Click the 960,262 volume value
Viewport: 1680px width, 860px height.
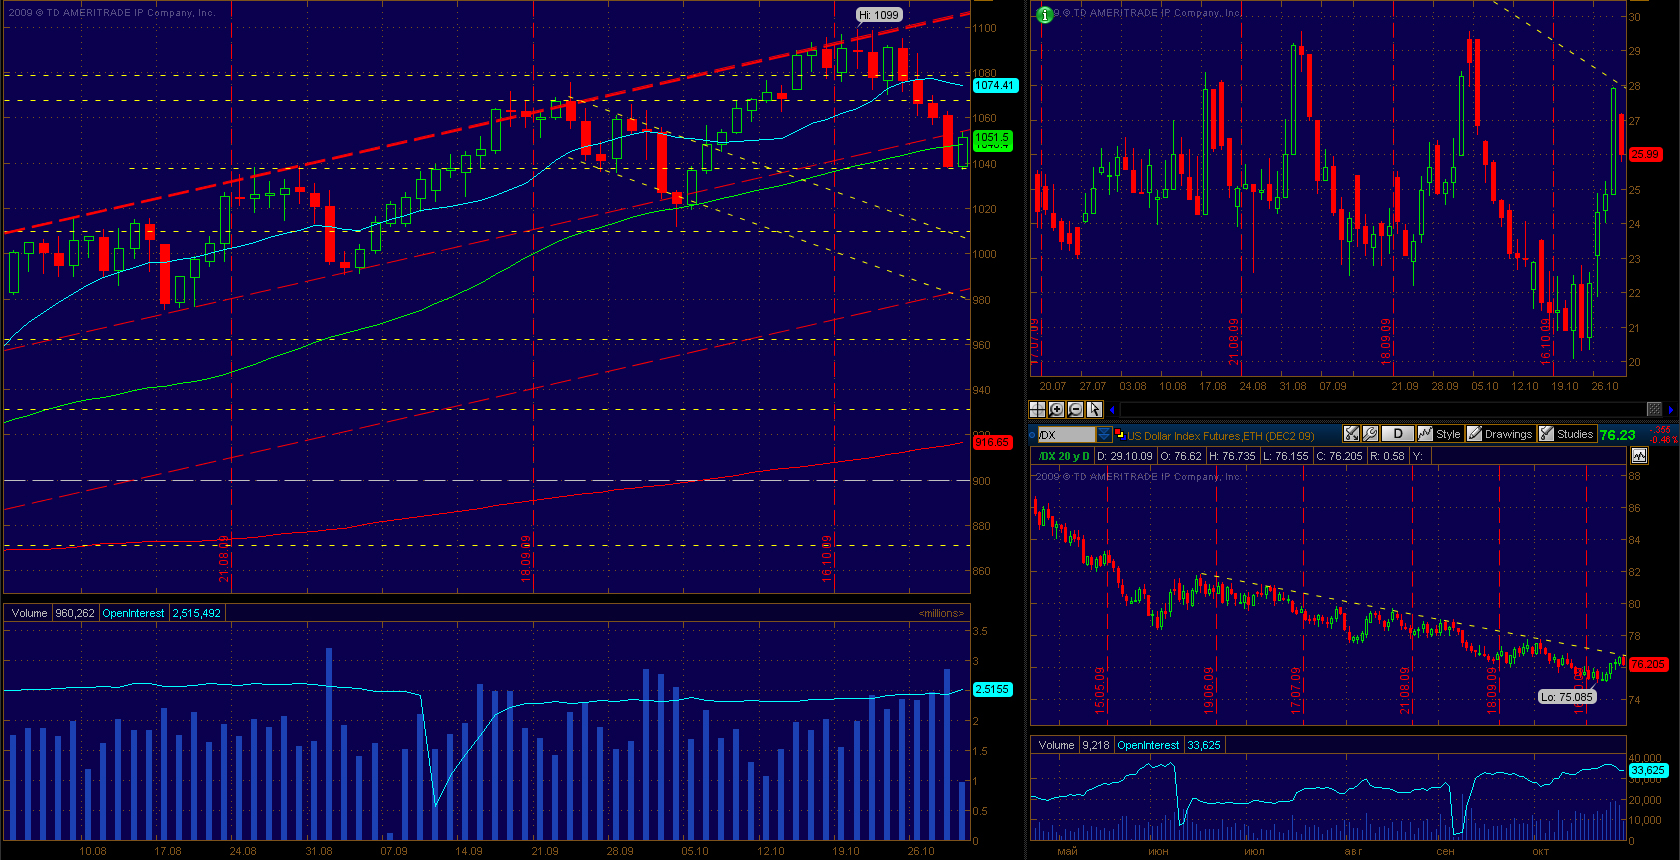click(76, 613)
